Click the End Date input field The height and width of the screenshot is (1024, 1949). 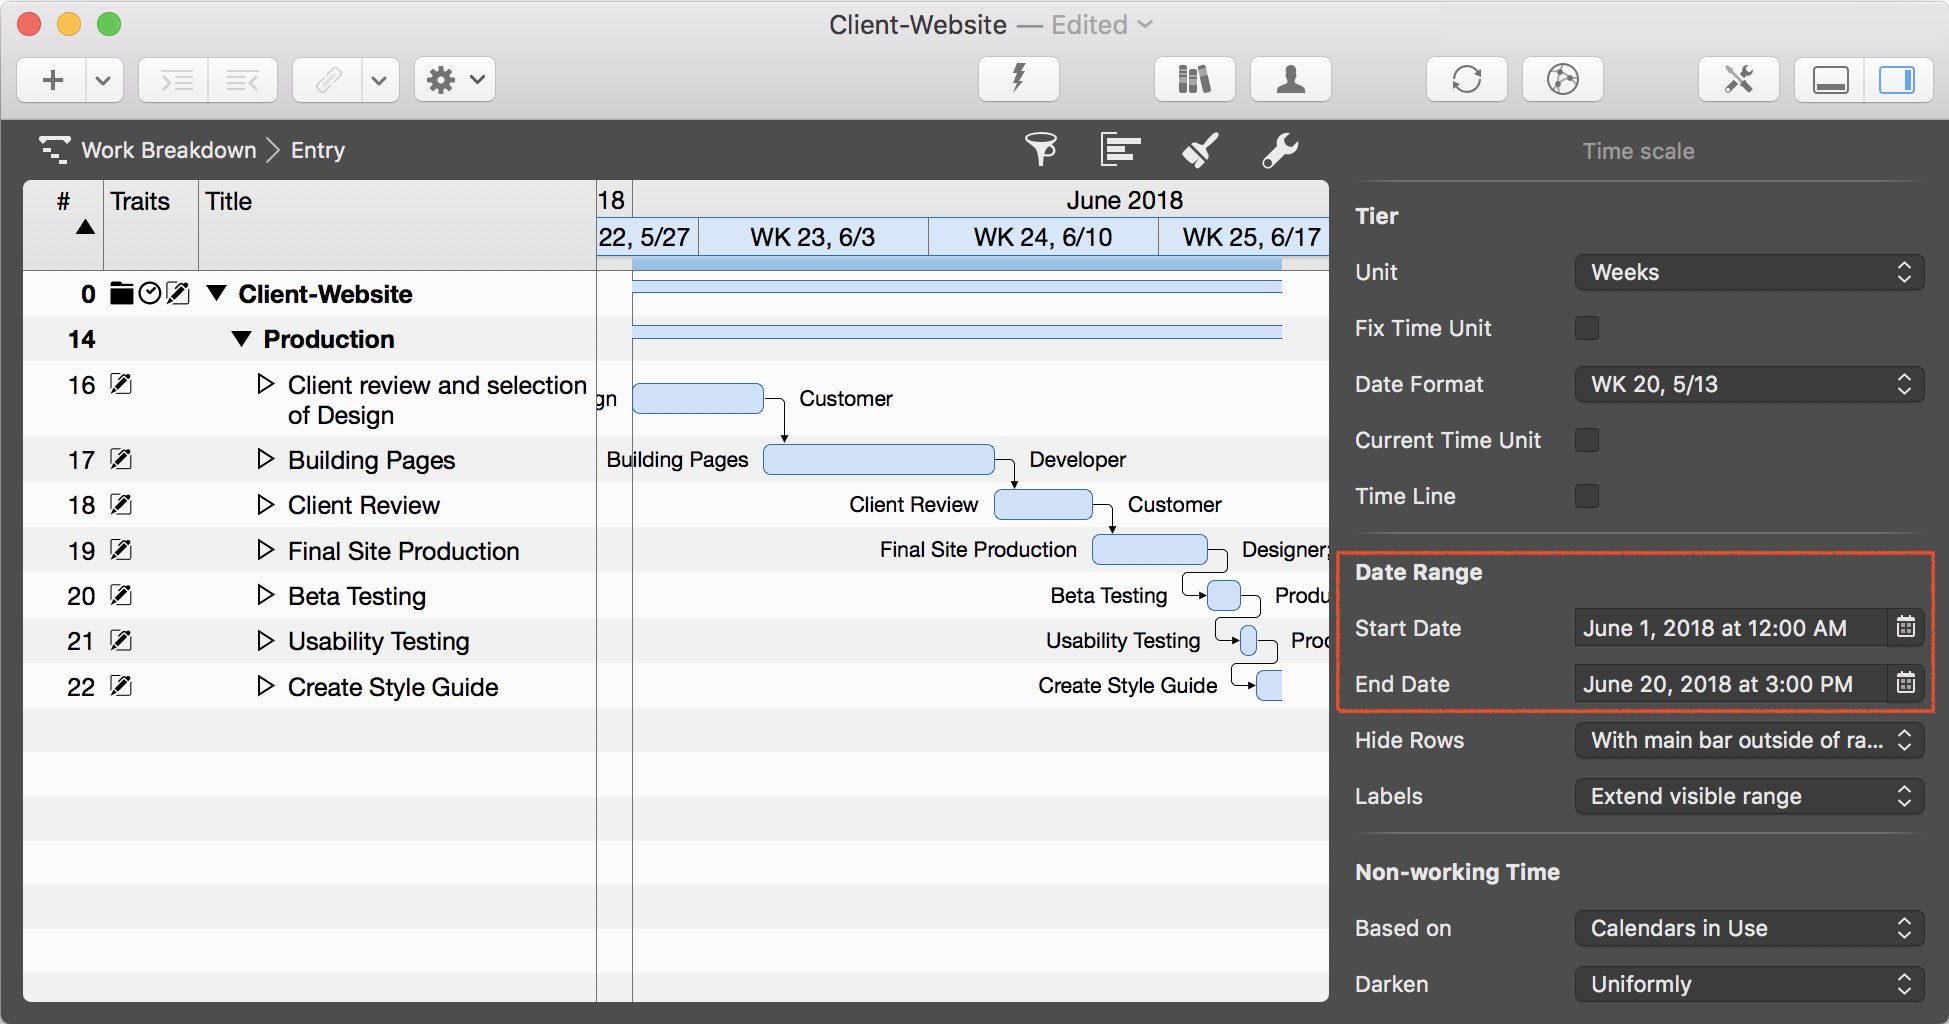click(x=1728, y=684)
